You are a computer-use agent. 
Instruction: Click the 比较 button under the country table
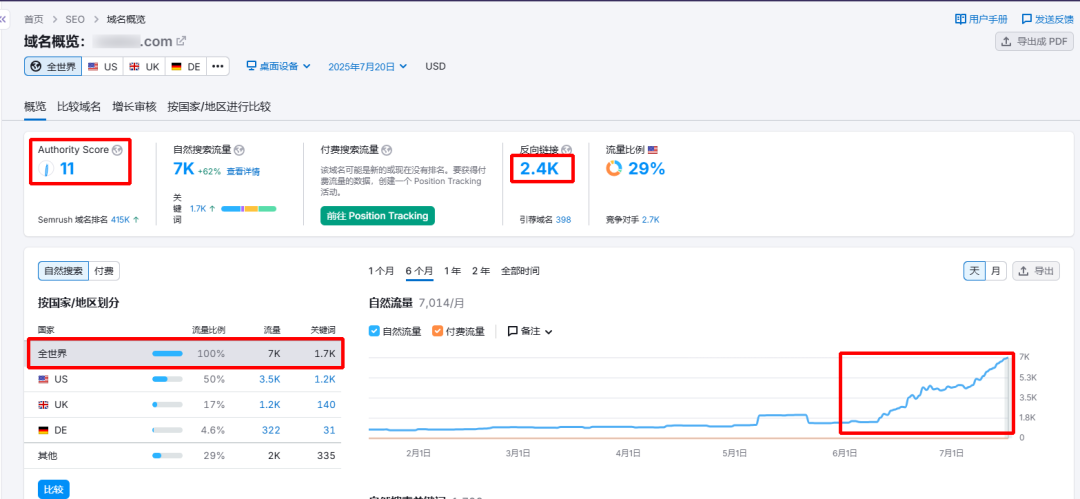54,489
